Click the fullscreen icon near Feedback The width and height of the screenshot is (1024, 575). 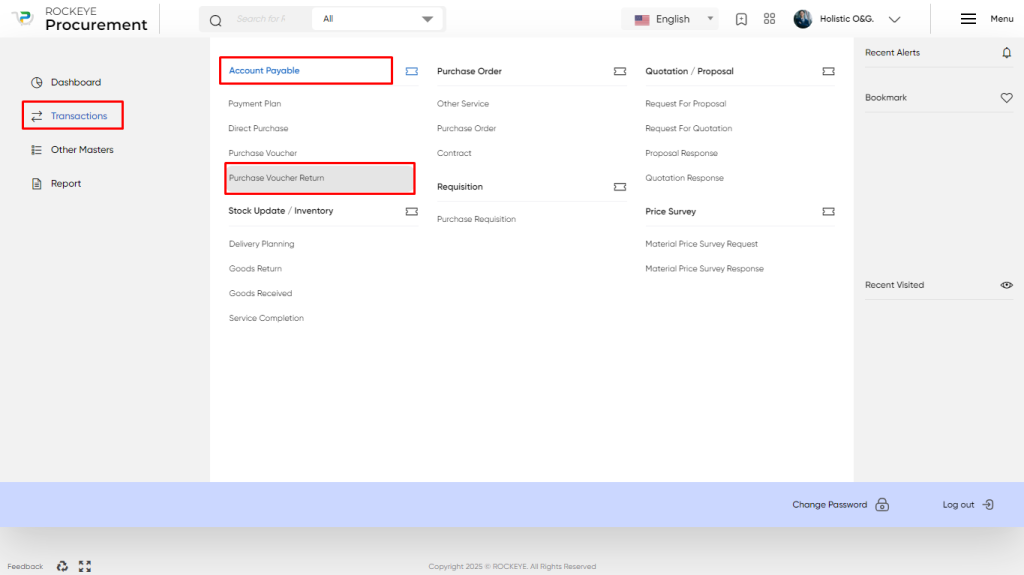[x=85, y=566]
